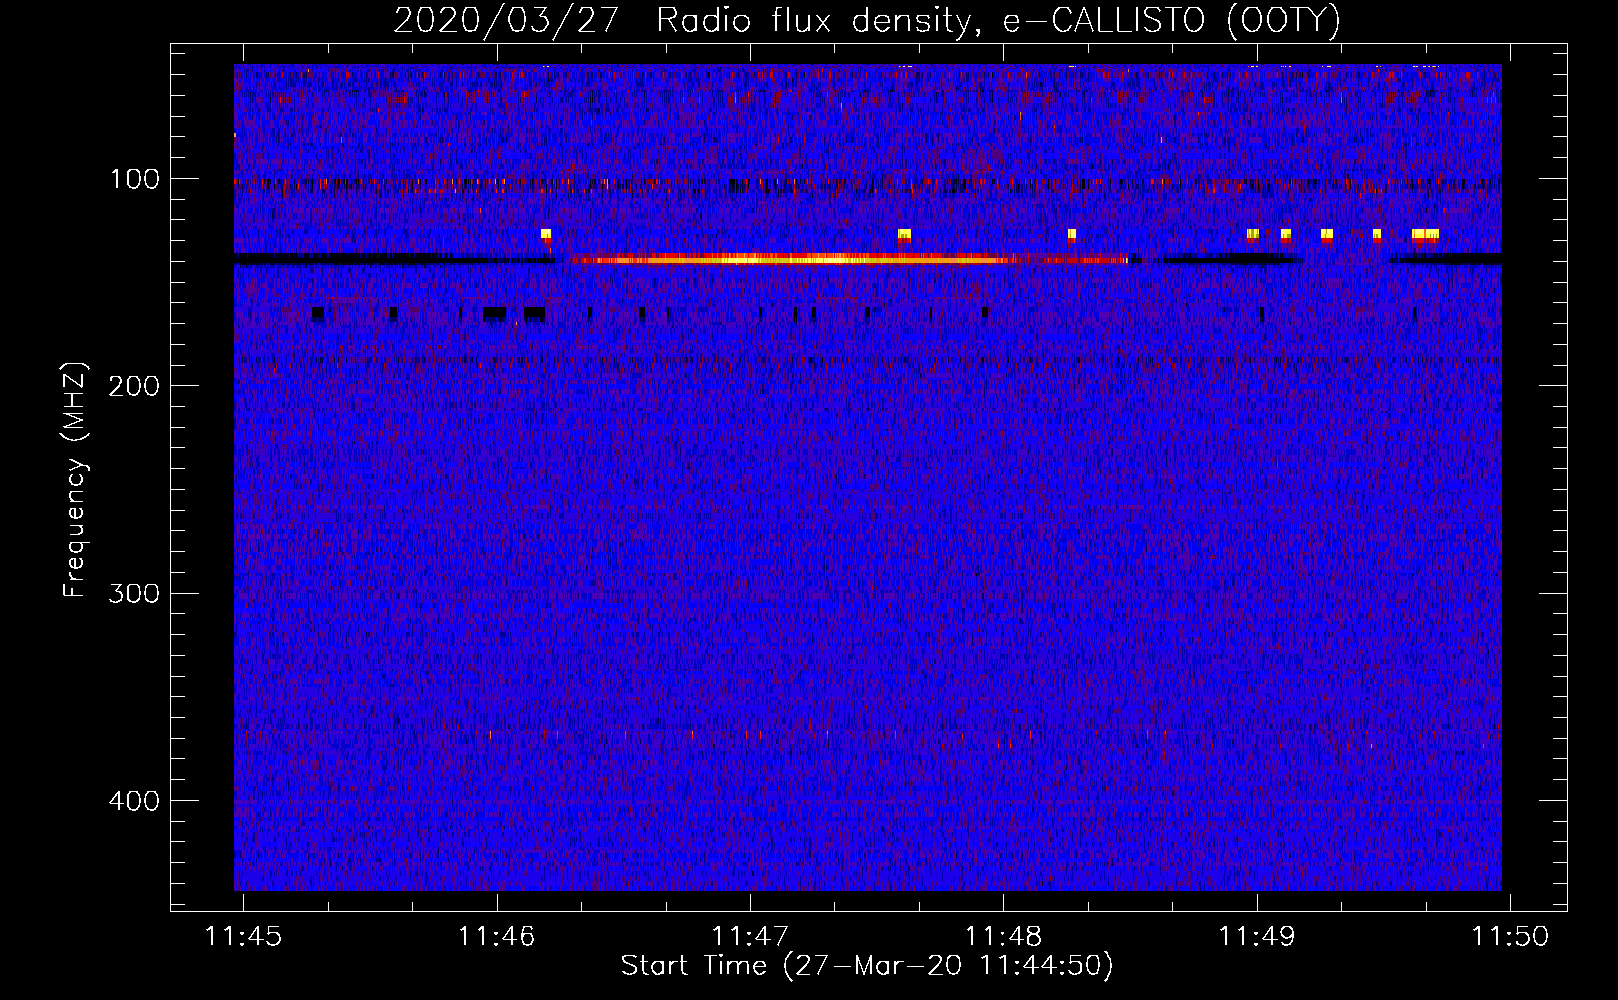Select the 400 frequency tick label
Screen dimensions: 1618x1000
(x=135, y=801)
